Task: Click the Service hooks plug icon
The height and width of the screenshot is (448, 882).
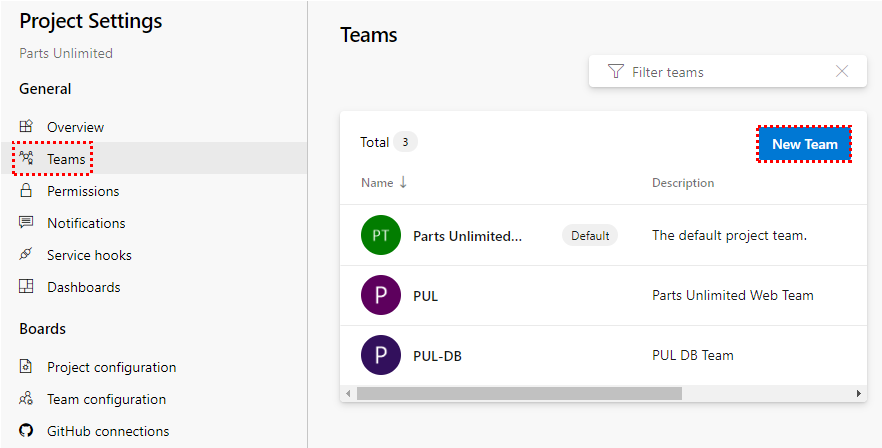Action: (26, 254)
